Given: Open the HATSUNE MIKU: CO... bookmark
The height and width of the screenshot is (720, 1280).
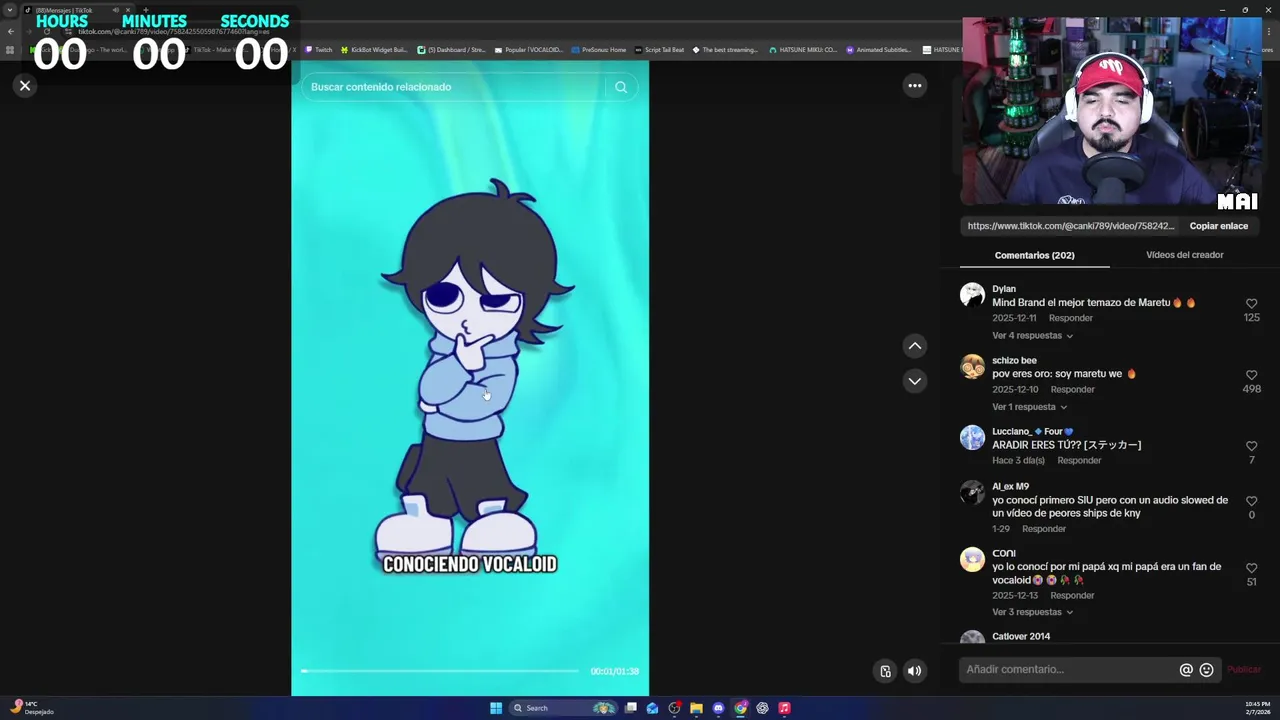Looking at the screenshot, I should click(803, 50).
